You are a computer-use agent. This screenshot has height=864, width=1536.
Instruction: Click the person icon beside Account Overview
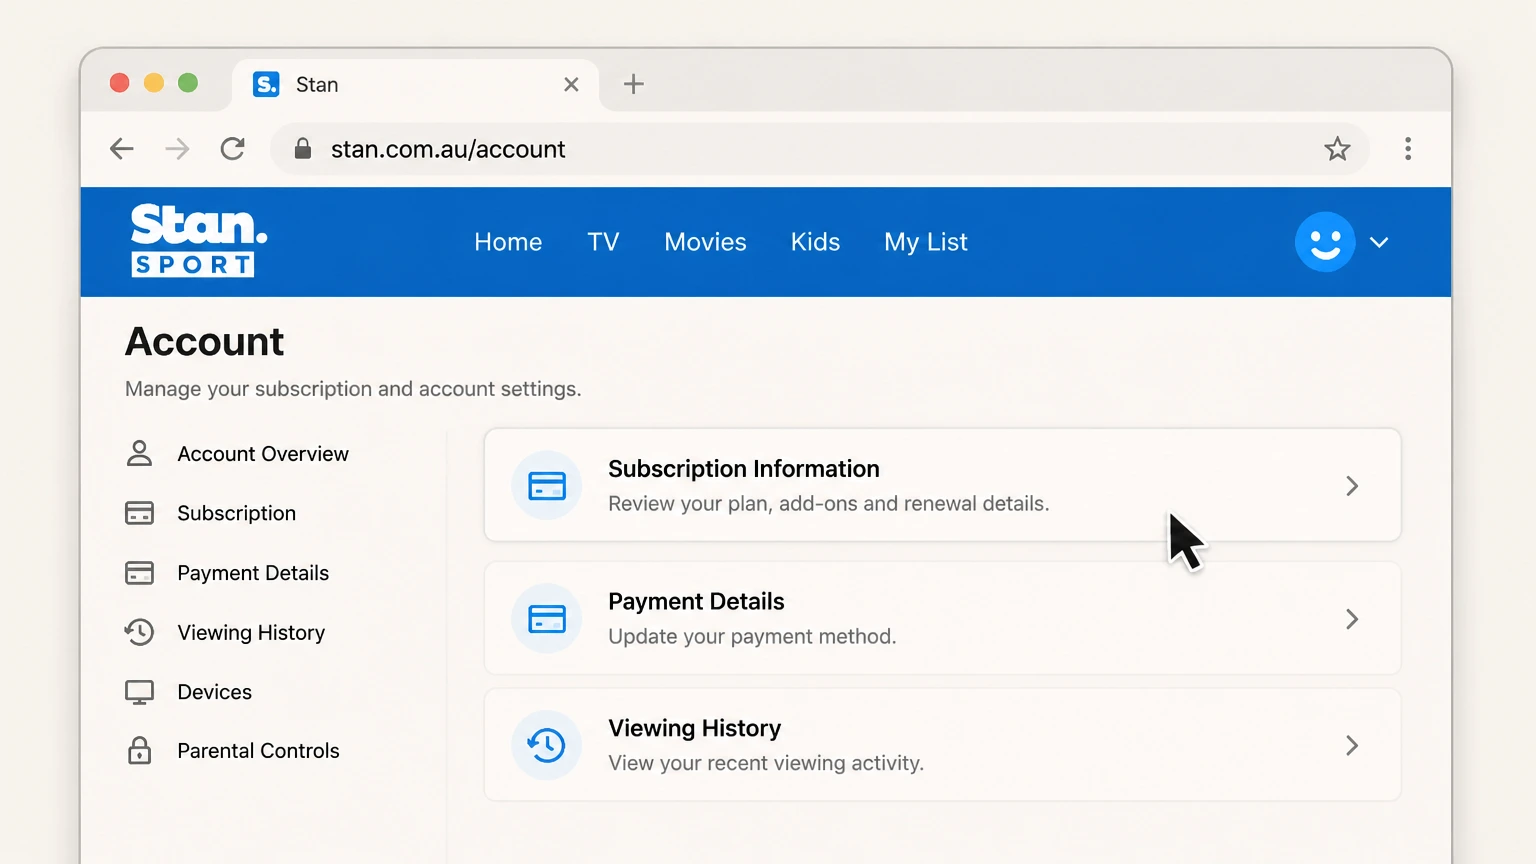click(x=140, y=454)
